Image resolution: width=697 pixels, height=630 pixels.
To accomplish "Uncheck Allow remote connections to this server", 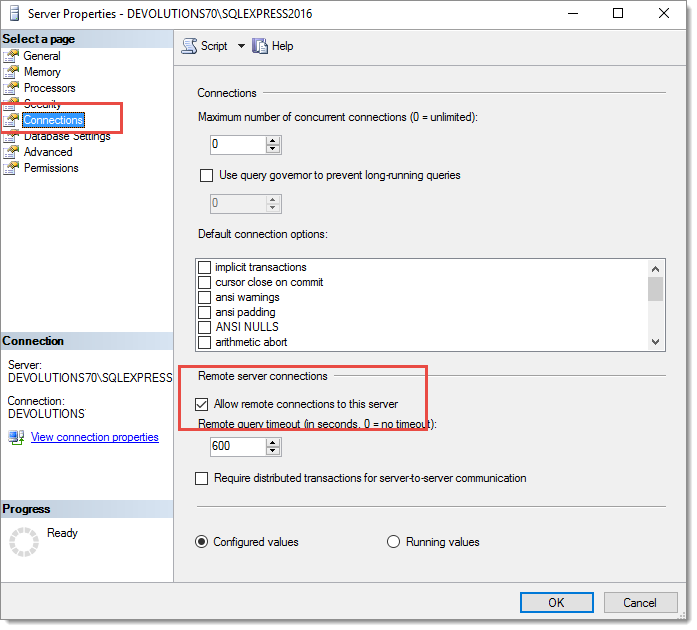I will pyautogui.click(x=201, y=405).
